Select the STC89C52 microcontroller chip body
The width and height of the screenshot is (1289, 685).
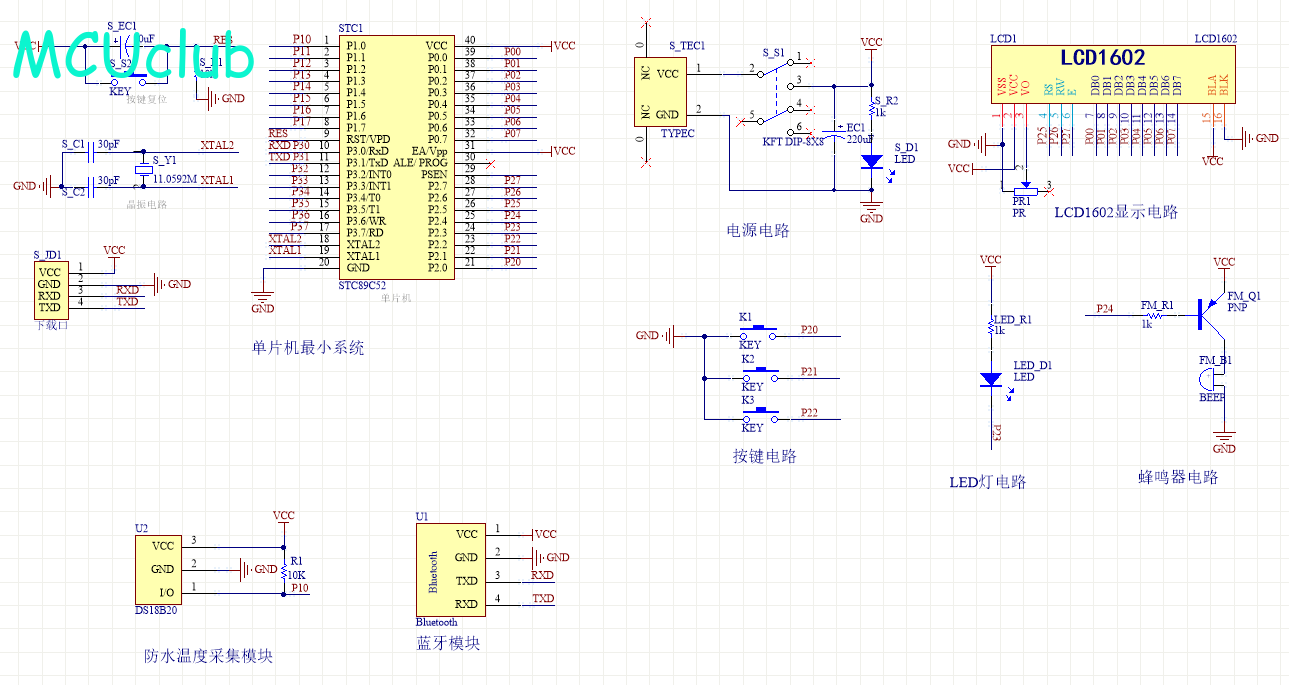pyautogui.click(x=396, y=157)
